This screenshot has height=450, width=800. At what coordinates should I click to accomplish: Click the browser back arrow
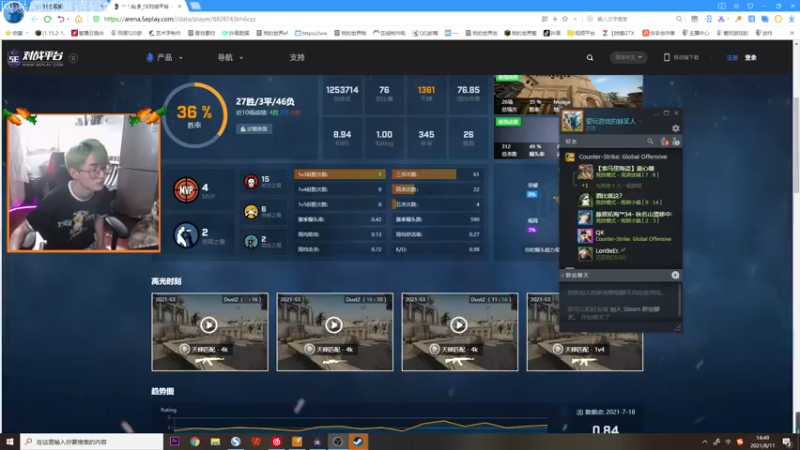pyautogui.click(x=34, y=19)
